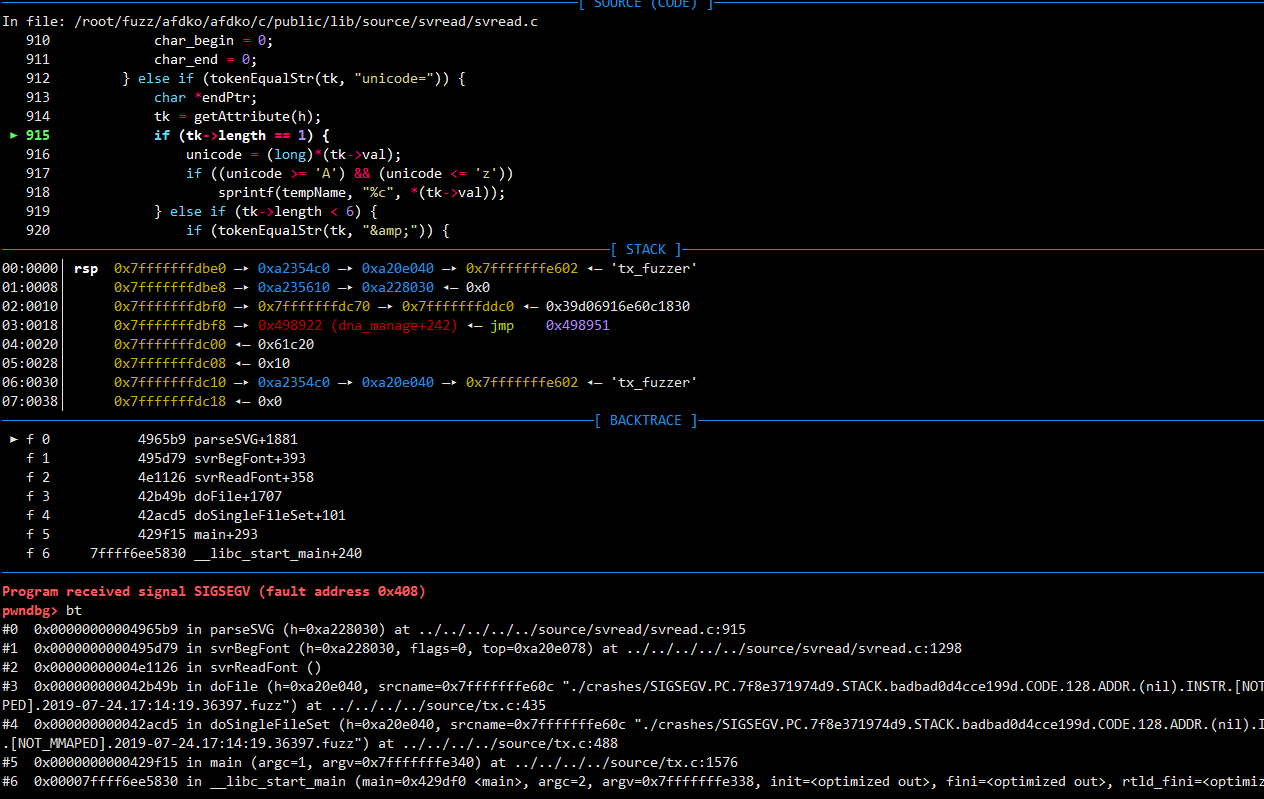Click value 0x39d06916e60c1830 in stack
This screenshot has height=799, width=1264.
pyautogui.click(x=618, y=306)
